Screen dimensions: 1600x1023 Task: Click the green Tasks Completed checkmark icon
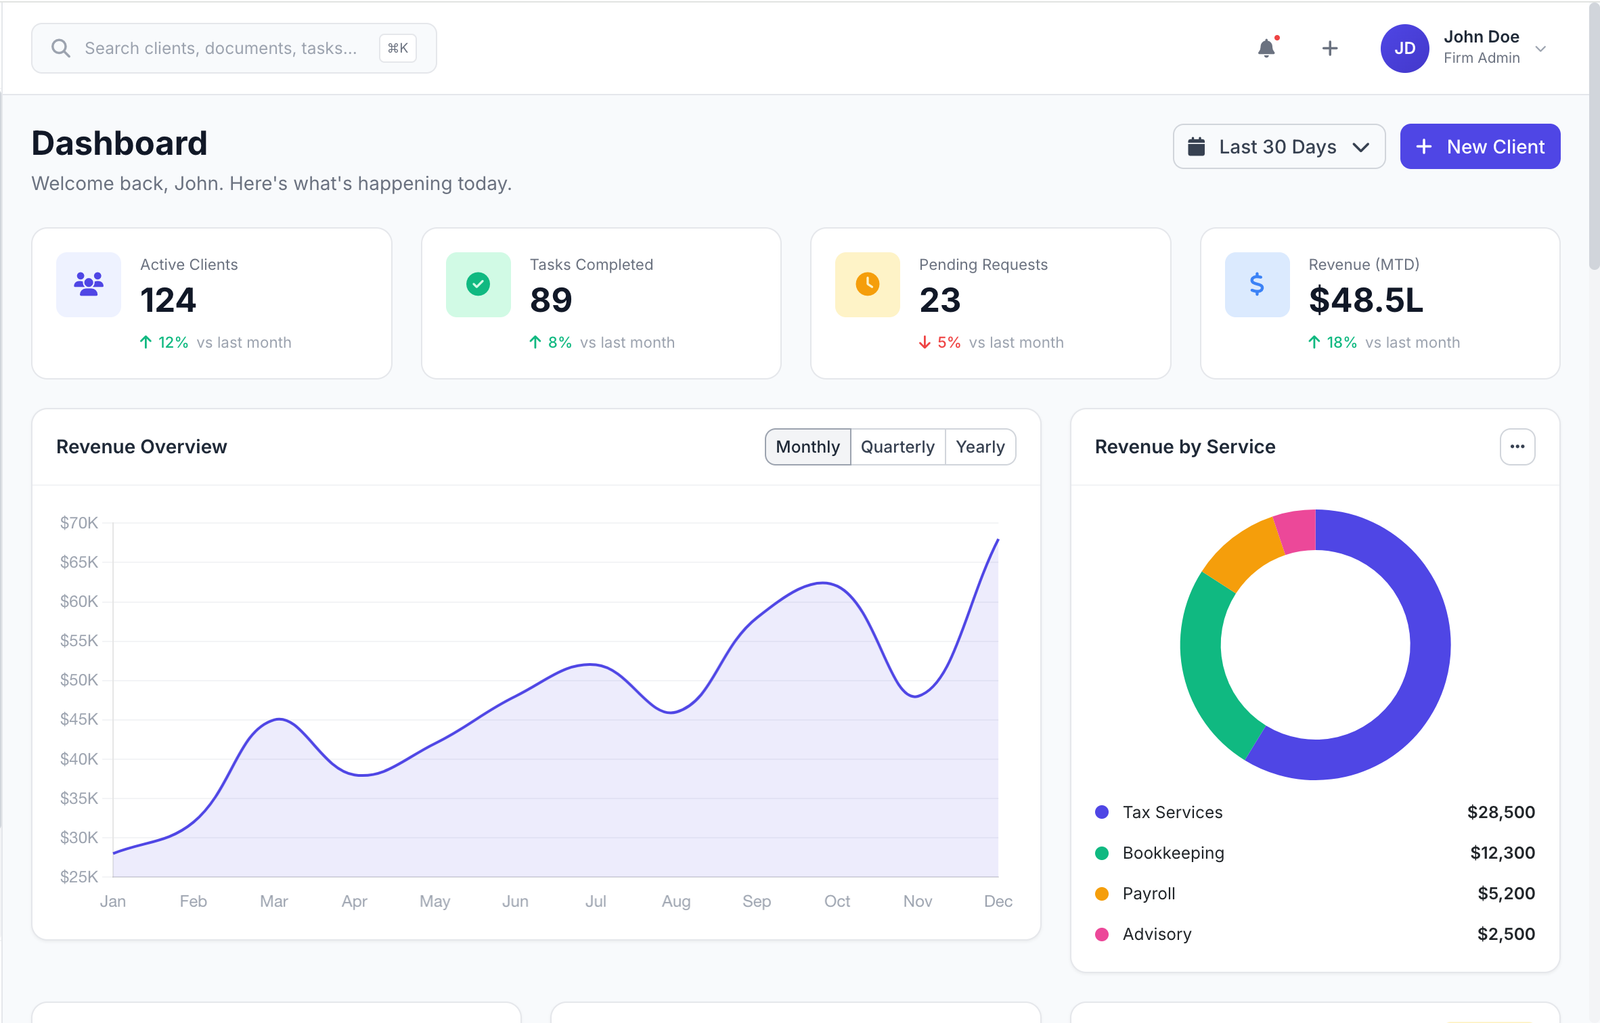click(477, 284)
